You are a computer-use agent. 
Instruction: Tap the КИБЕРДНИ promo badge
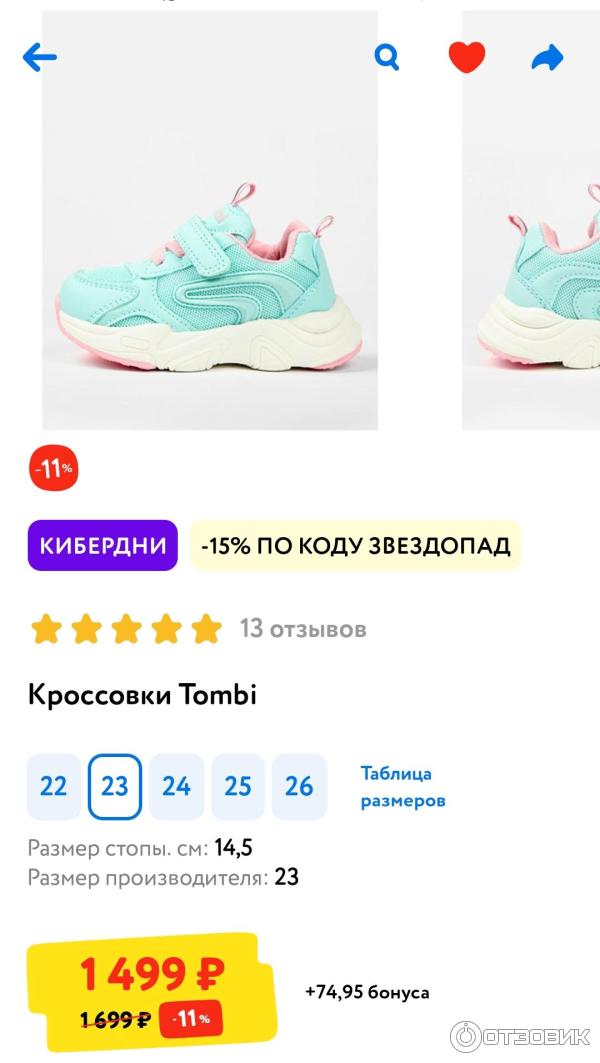click(x=102, y=545)
